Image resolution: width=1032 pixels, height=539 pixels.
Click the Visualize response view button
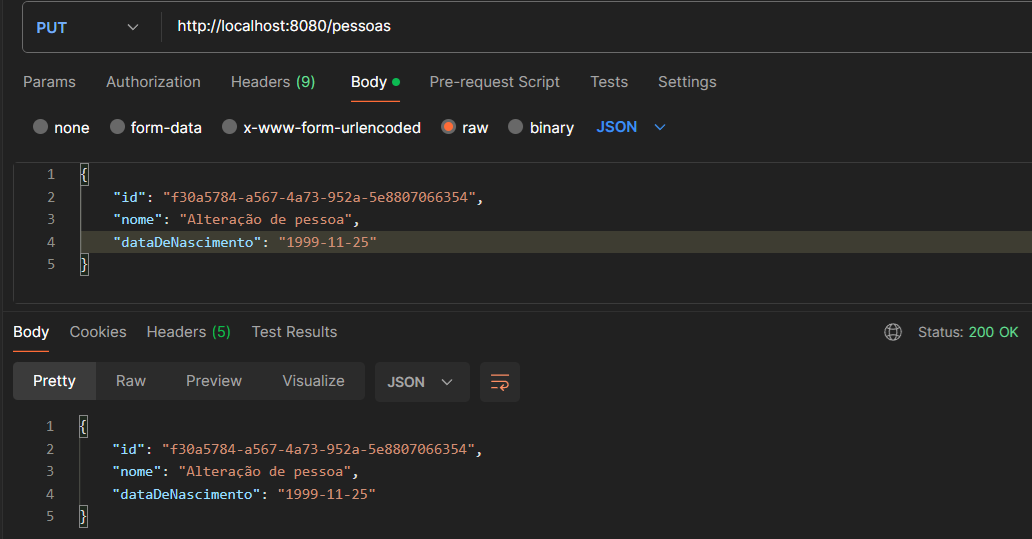(313, 381)
